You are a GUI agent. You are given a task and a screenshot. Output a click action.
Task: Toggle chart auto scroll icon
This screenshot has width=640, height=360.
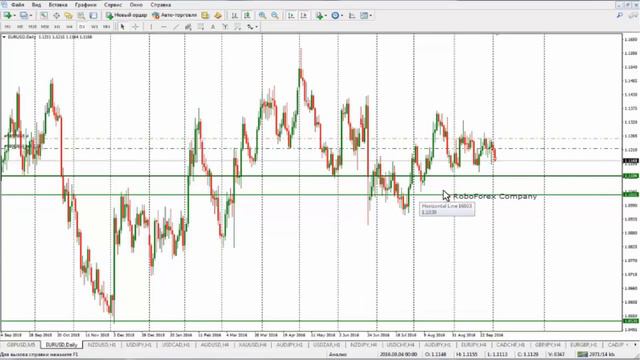tap(291, 16)
